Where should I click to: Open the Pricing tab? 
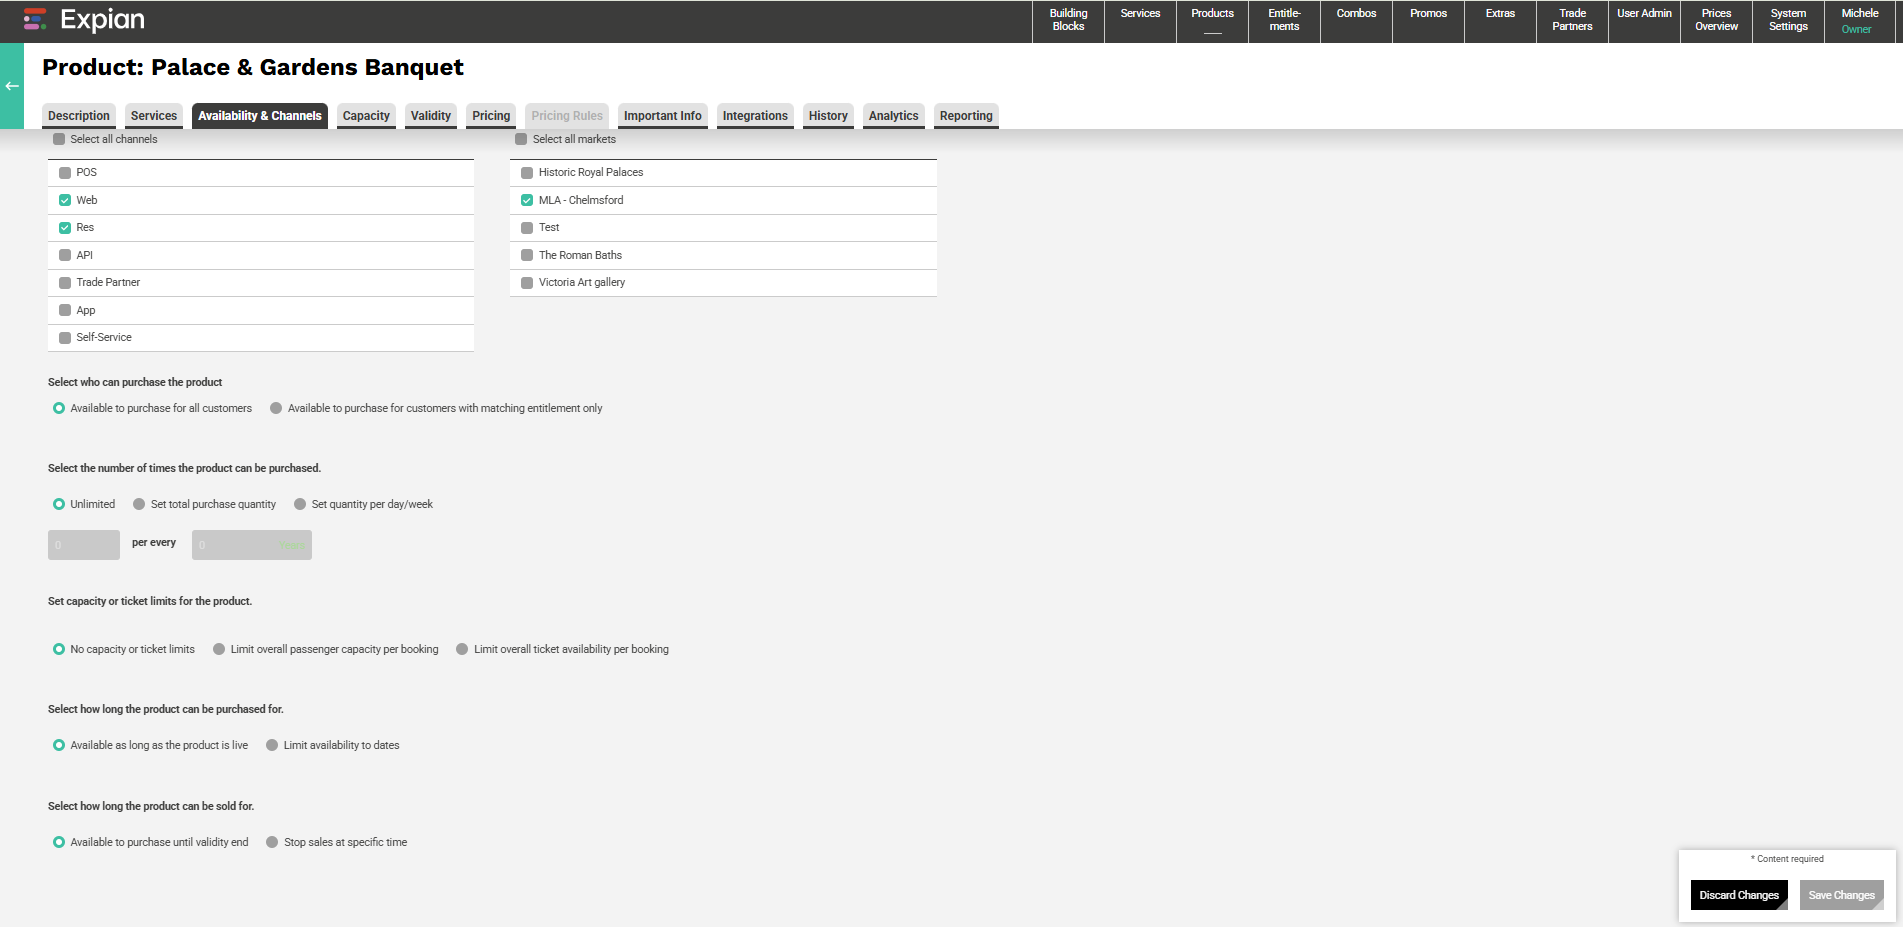[x=491, y=116]
